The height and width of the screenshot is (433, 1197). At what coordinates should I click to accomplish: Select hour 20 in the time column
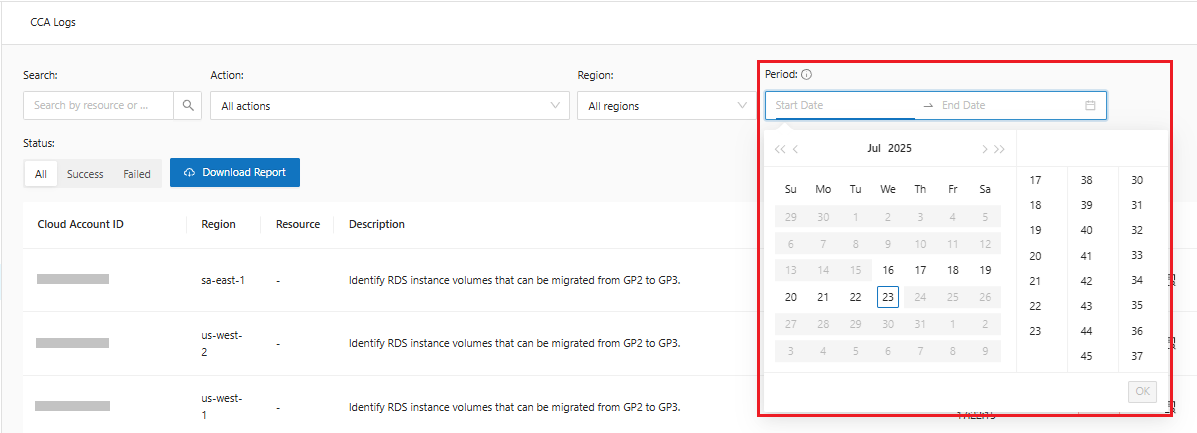click(x=1035, y=256)
